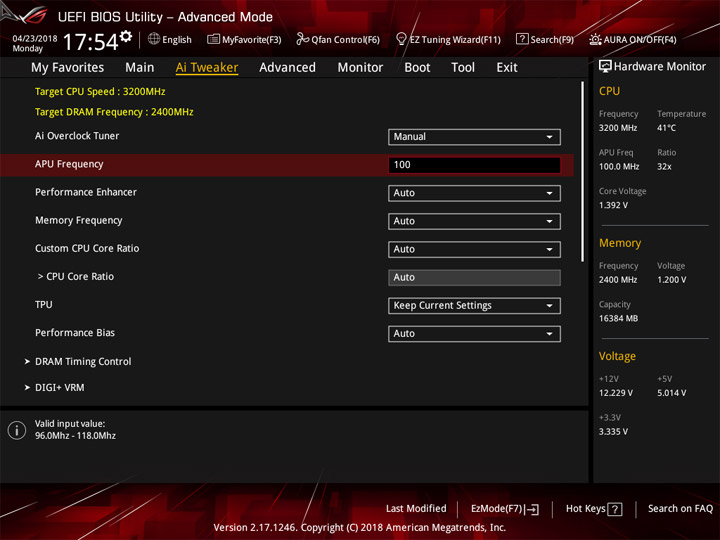
Task: Click the 16384 MB capacity value
Action: (x=618, y=318)
